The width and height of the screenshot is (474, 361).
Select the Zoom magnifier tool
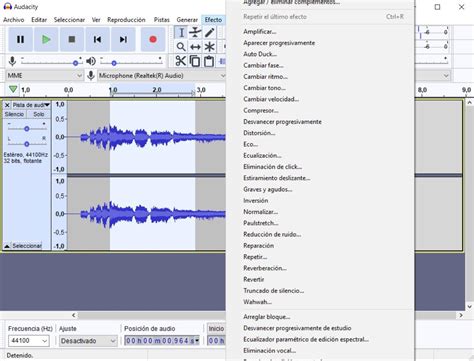tap(181, 47)
